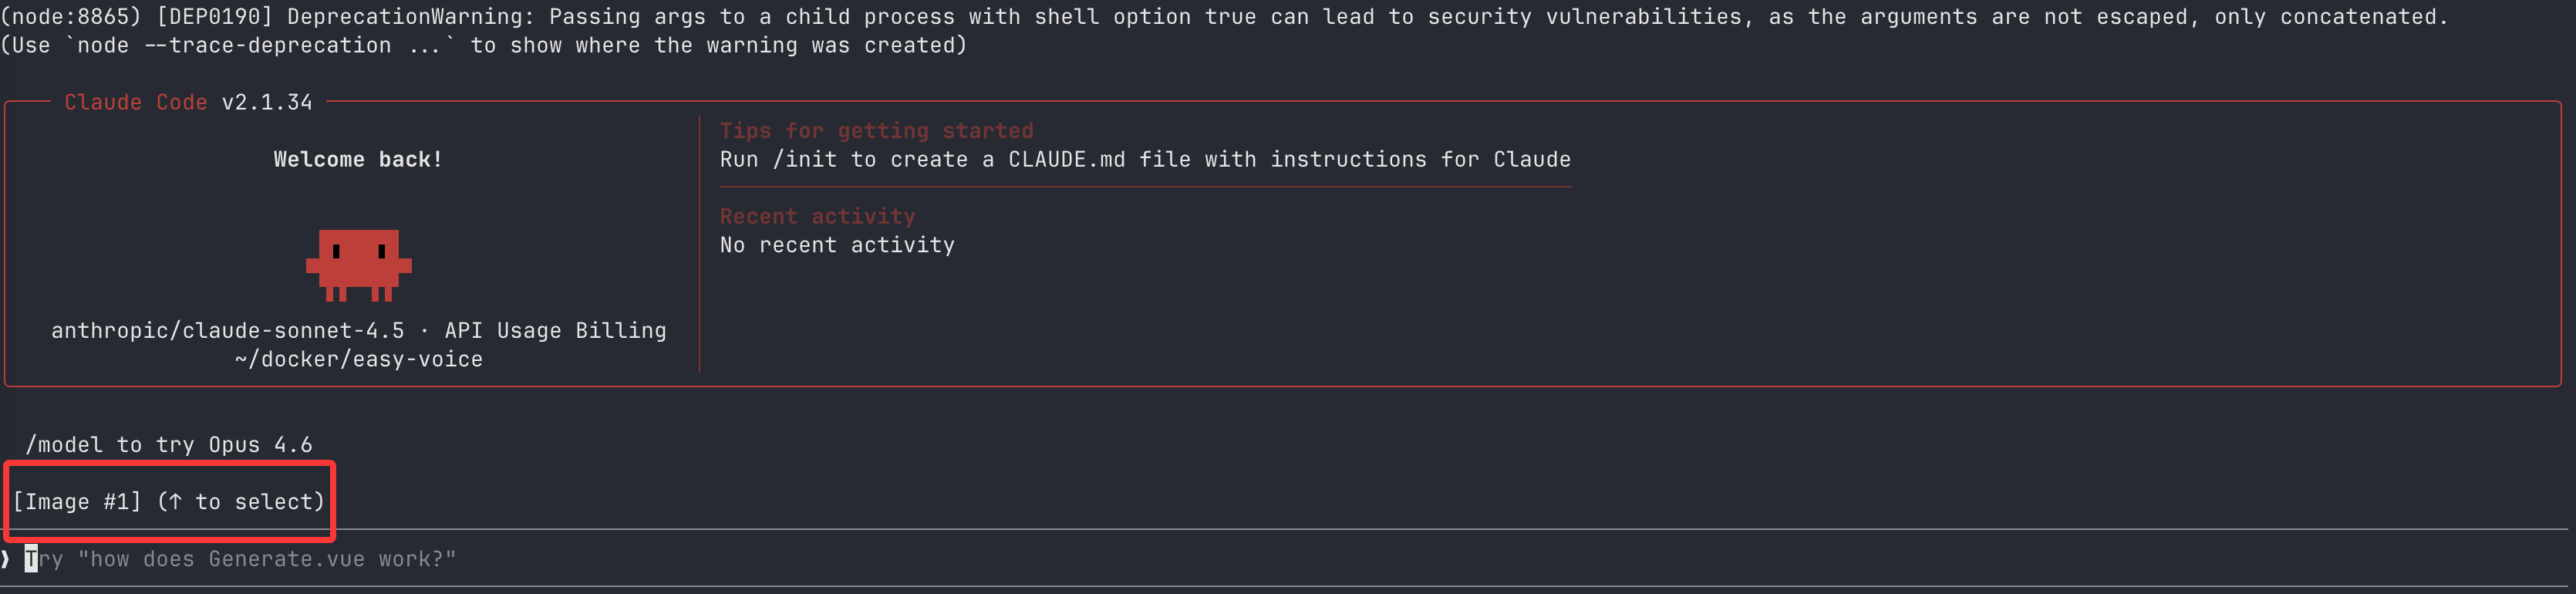
Task: Click the "/model to try Opus 4.6" hint
Action: (x=169, y=445)
